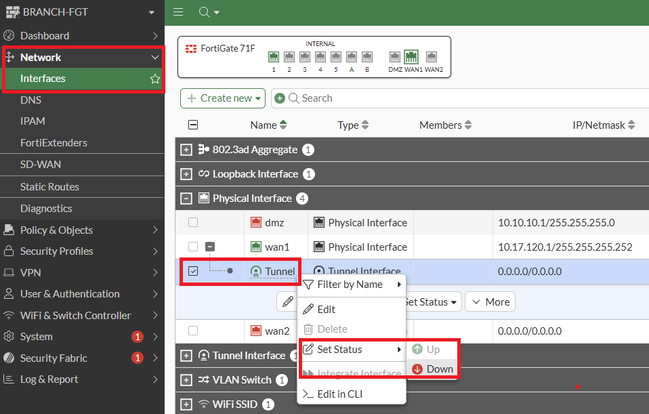Click the Tunnel interface icon in selected row

click(x=256, y=272)
